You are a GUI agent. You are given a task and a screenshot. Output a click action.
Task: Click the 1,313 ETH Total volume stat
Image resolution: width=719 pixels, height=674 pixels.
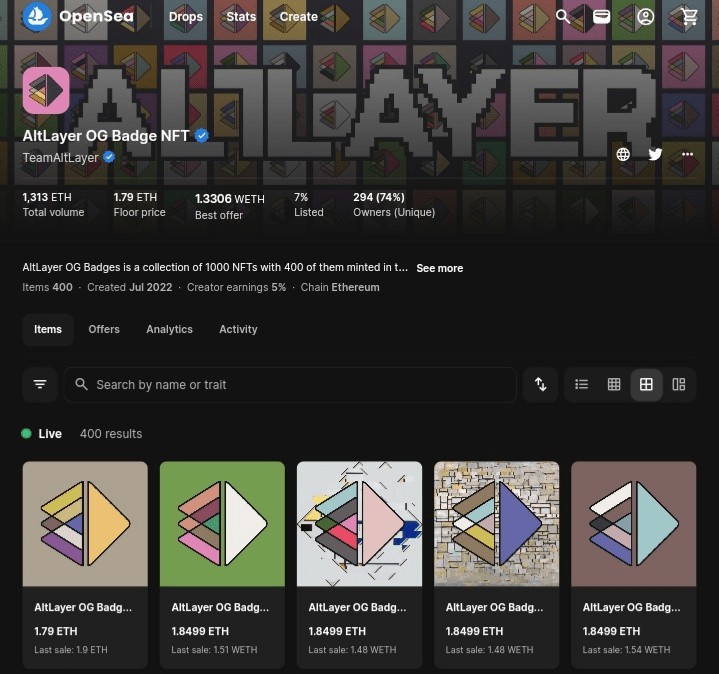(x=53, y=204)
